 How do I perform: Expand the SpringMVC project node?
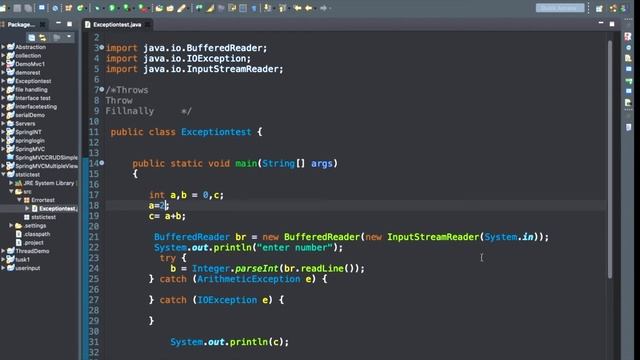point(3,149)
